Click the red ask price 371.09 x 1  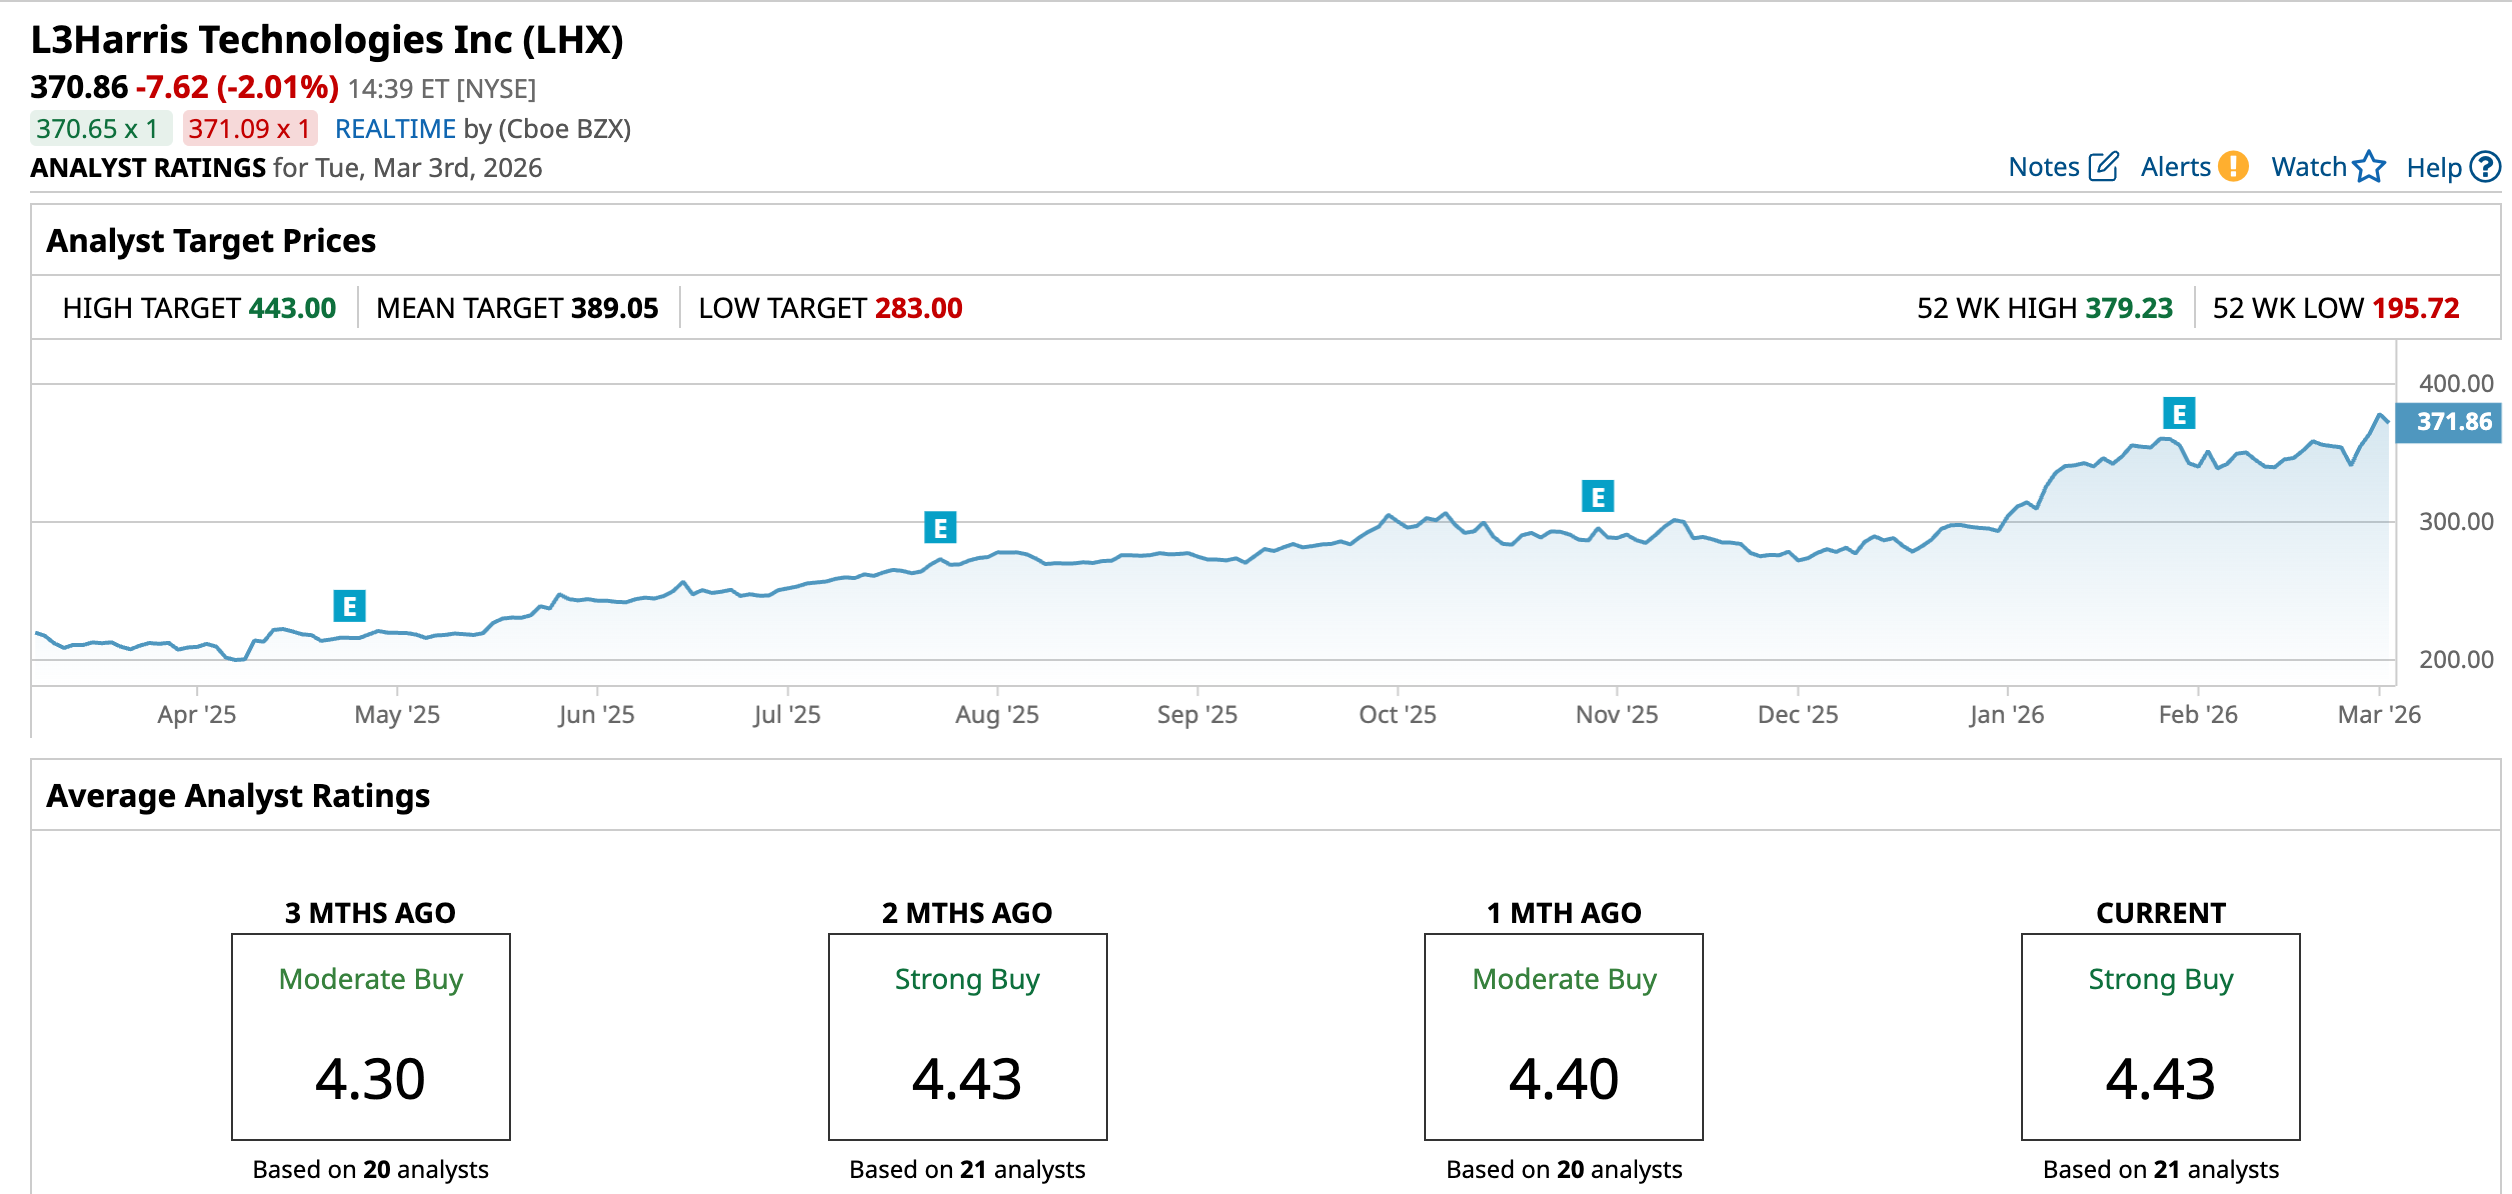tap(249, 129)
